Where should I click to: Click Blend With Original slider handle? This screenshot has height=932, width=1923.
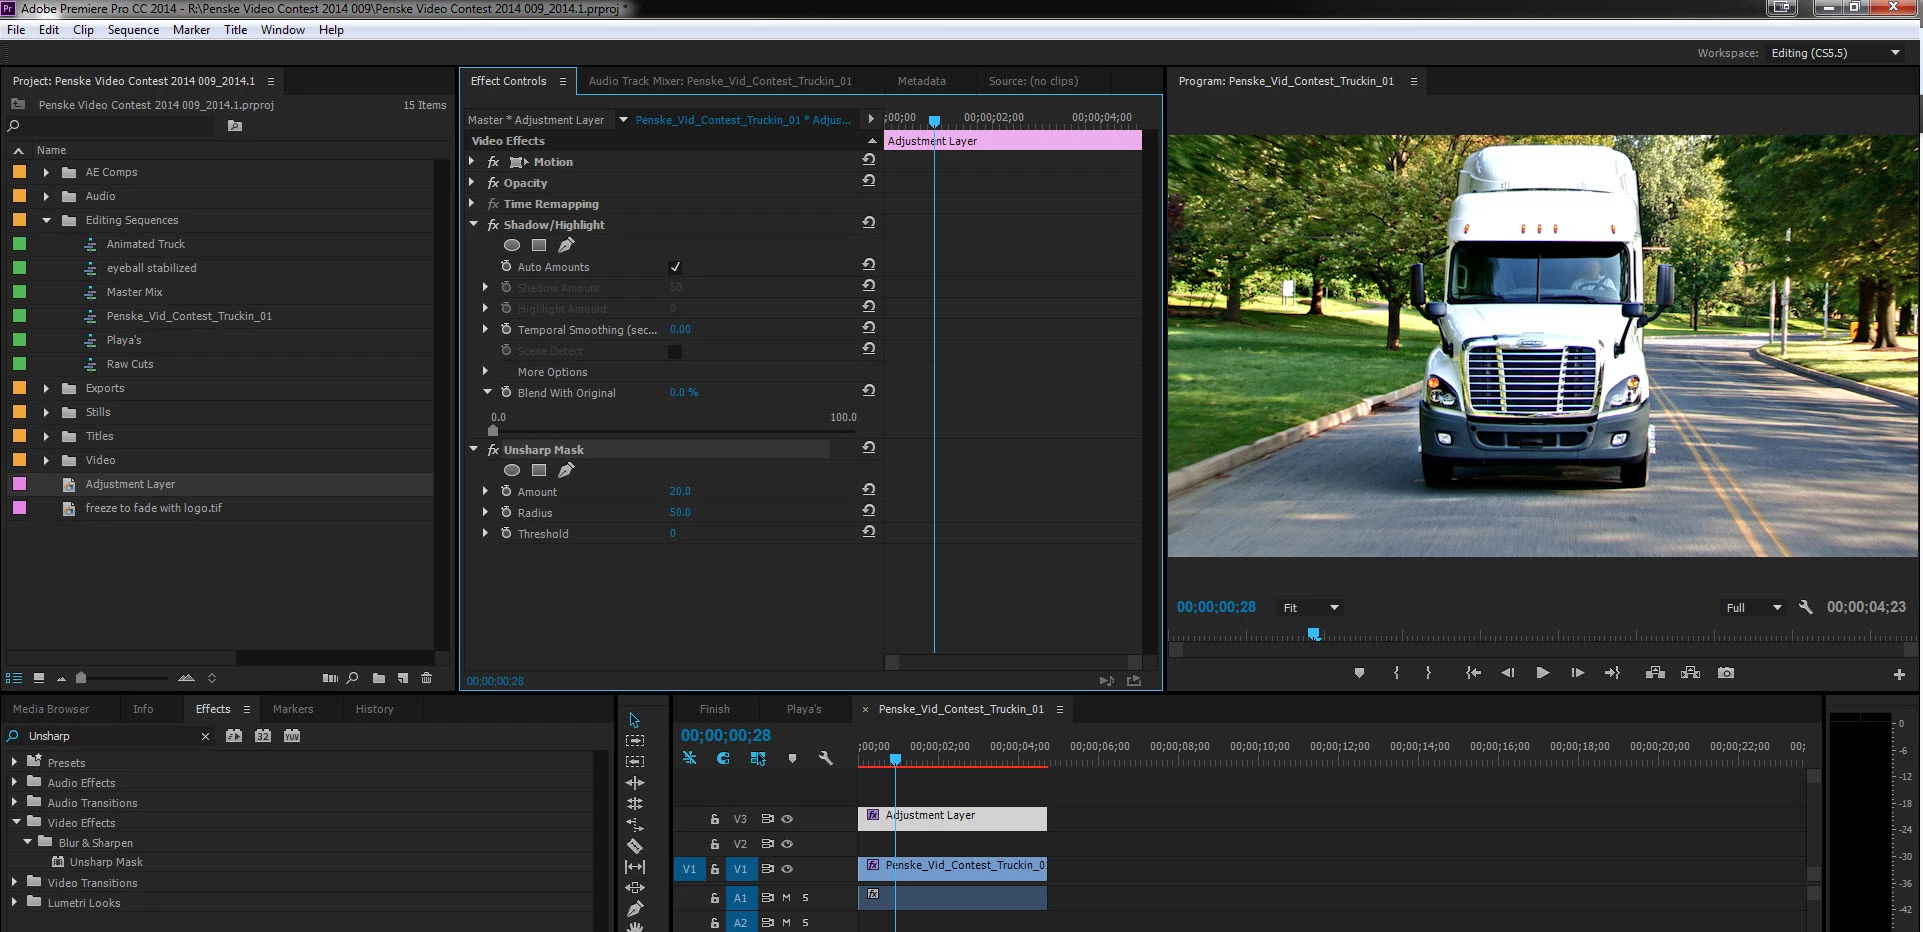493,430
